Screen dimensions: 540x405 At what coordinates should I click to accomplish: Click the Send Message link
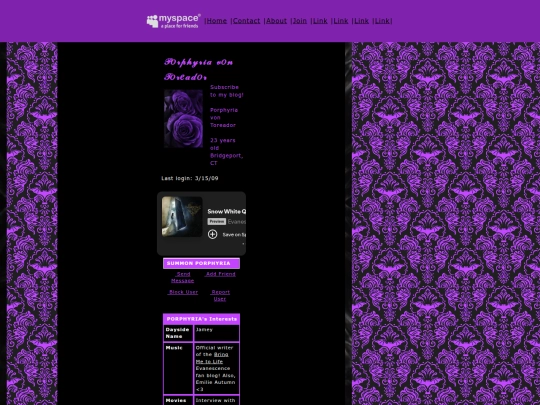[183, 277]
